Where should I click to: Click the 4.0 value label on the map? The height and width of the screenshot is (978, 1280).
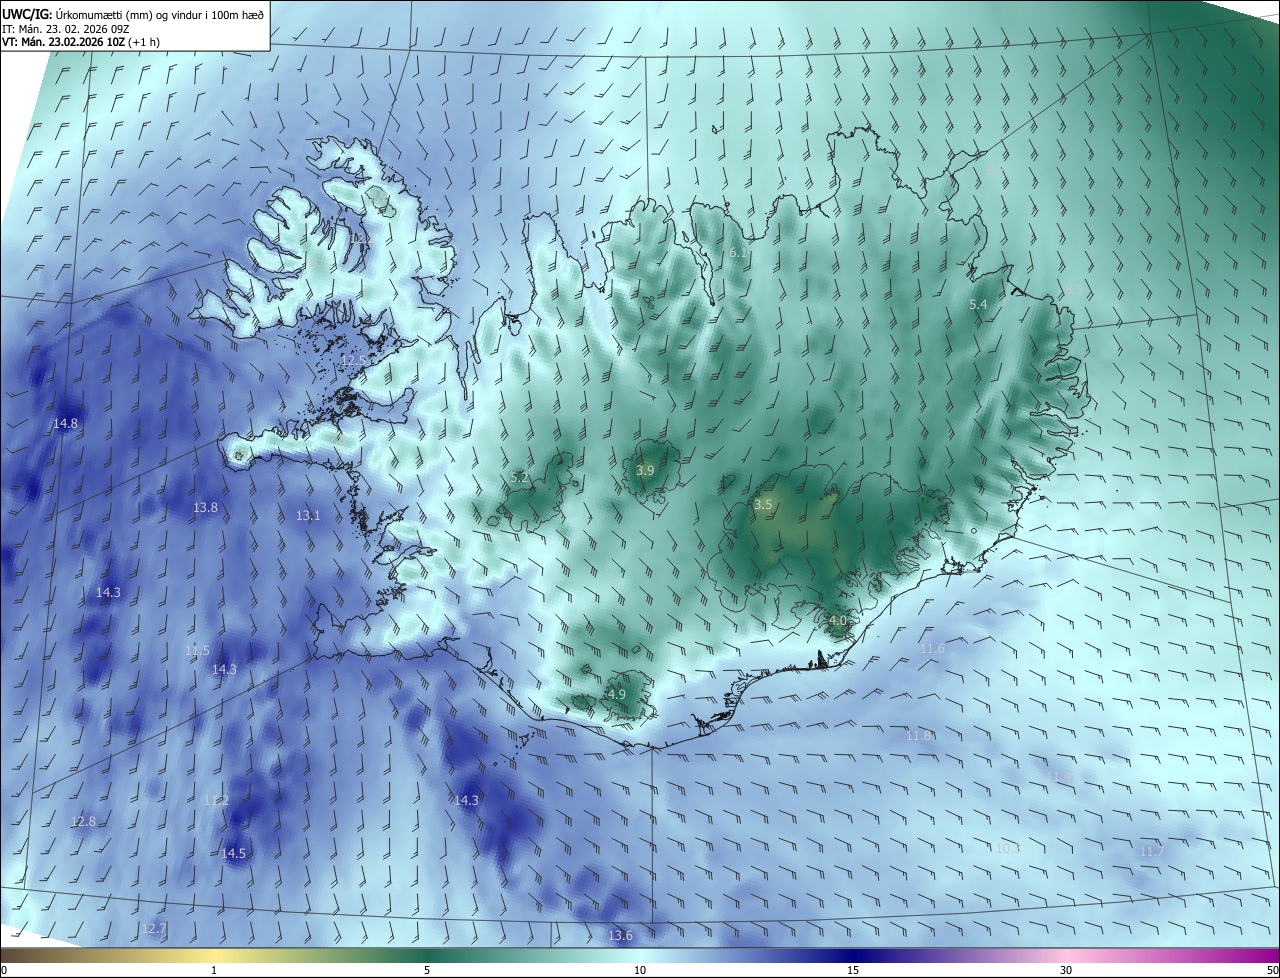coord(838,621)
